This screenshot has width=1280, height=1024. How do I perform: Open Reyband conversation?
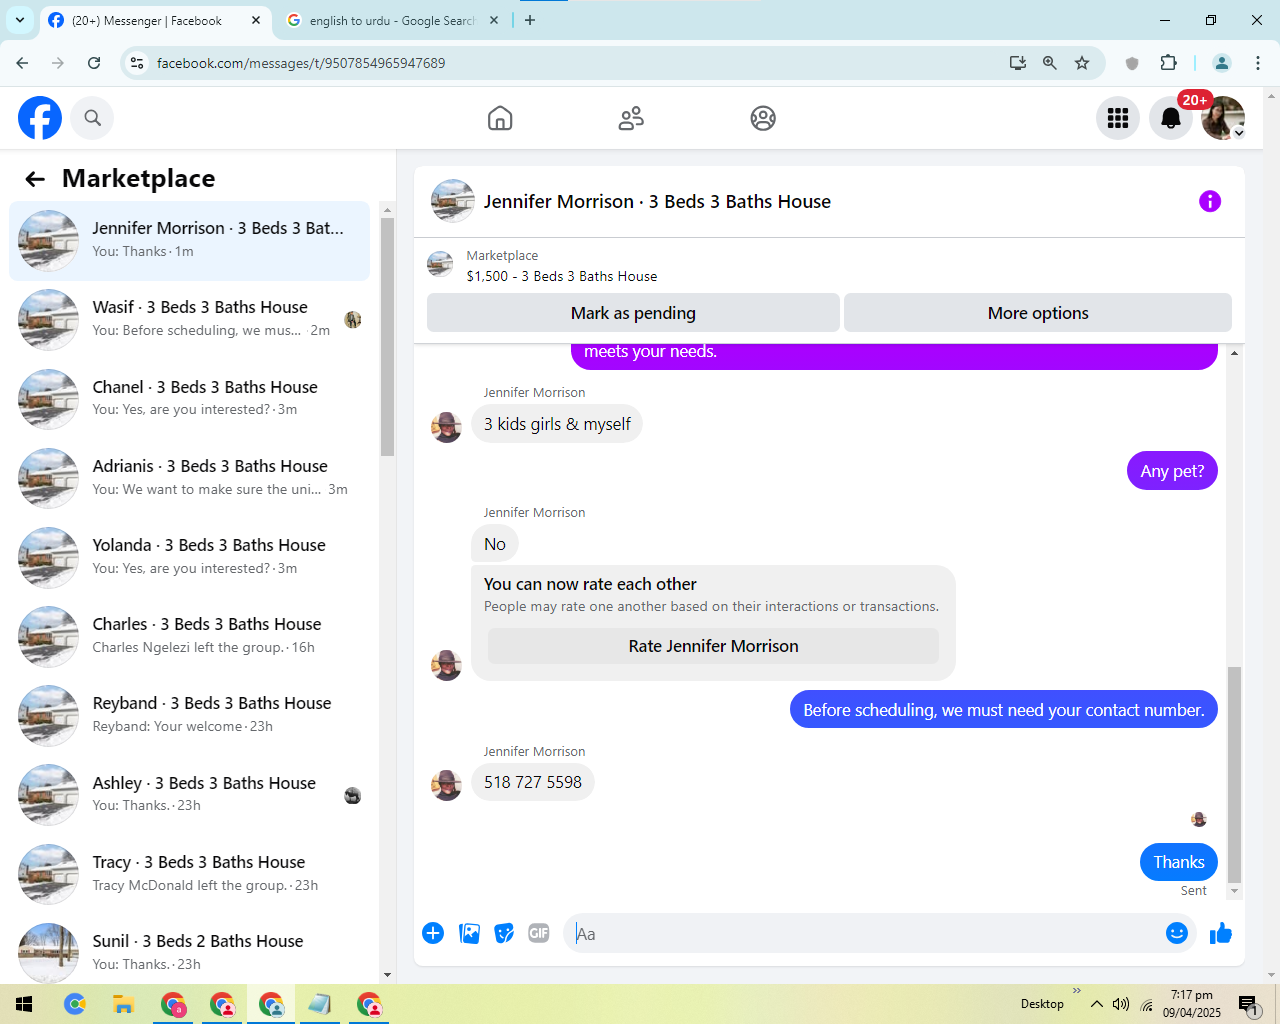pos(189,716)
